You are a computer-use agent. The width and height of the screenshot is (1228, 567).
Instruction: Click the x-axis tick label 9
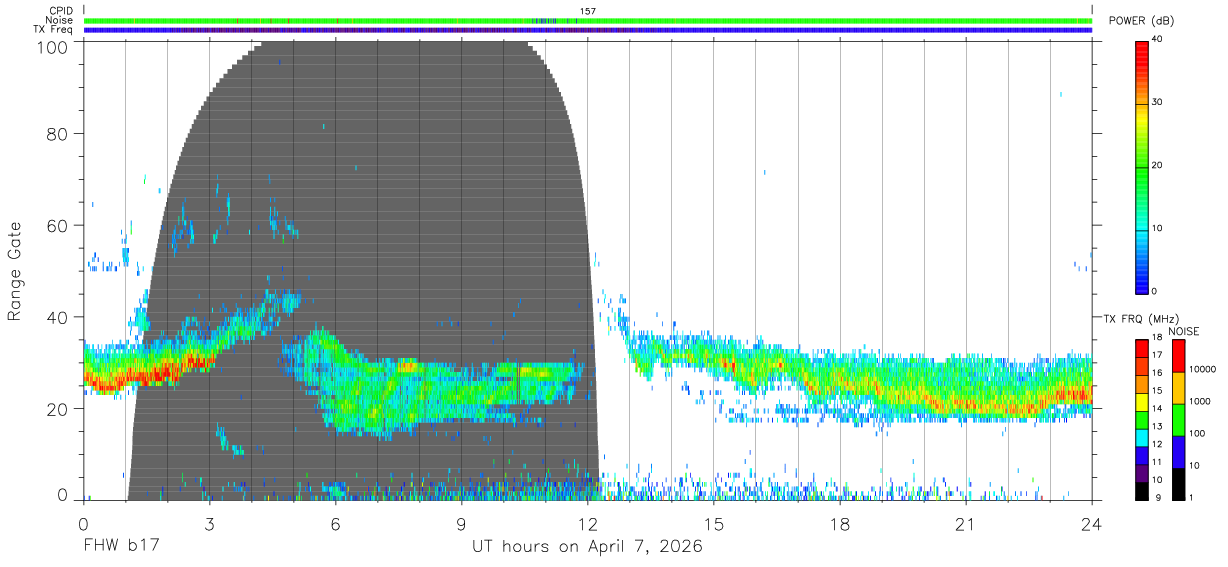tap(461, 524)
